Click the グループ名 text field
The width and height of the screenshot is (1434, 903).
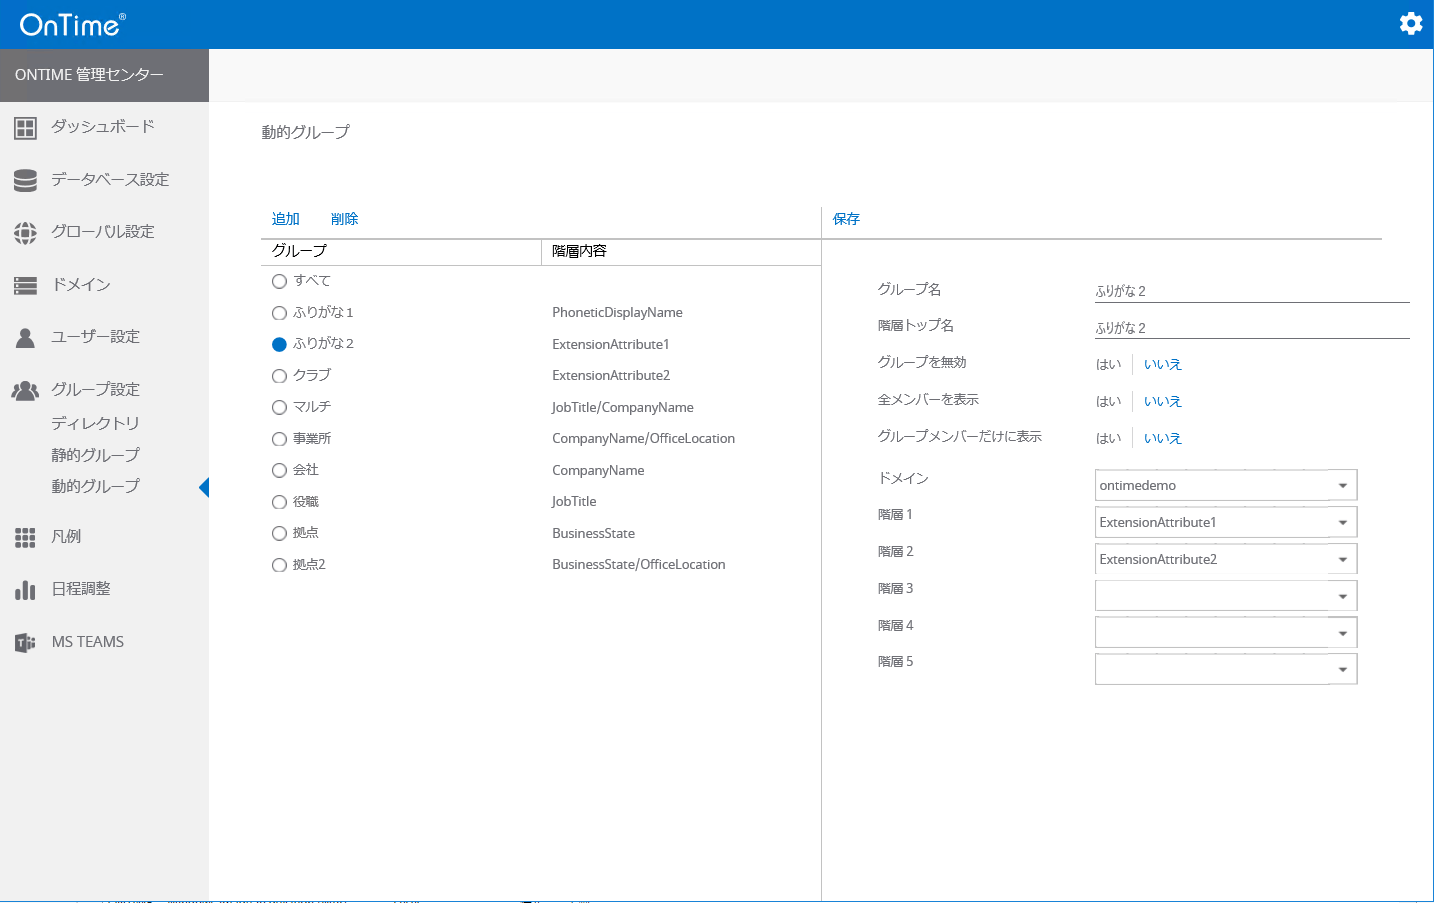click(1251, 291)
